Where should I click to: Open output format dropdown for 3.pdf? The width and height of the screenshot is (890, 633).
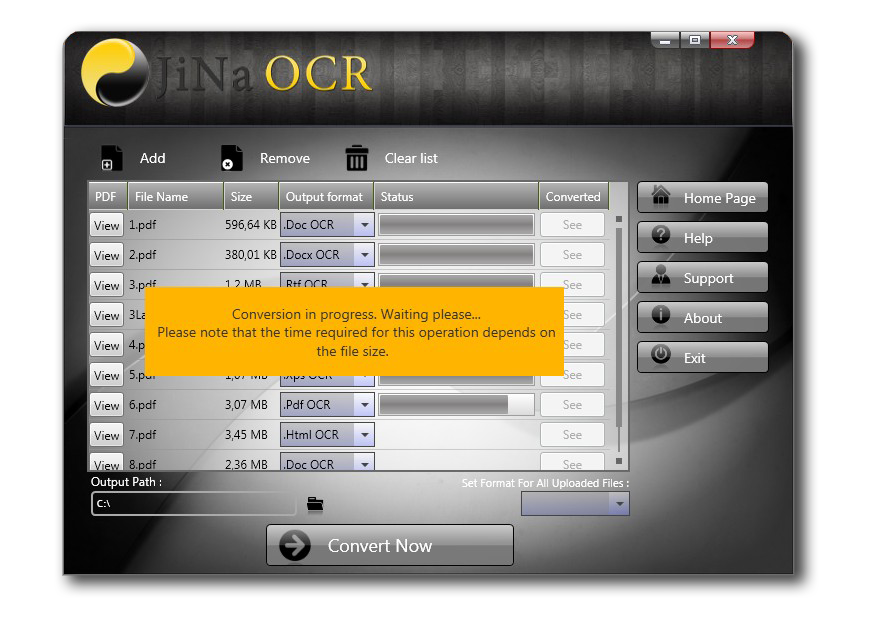tap(364, 281)
